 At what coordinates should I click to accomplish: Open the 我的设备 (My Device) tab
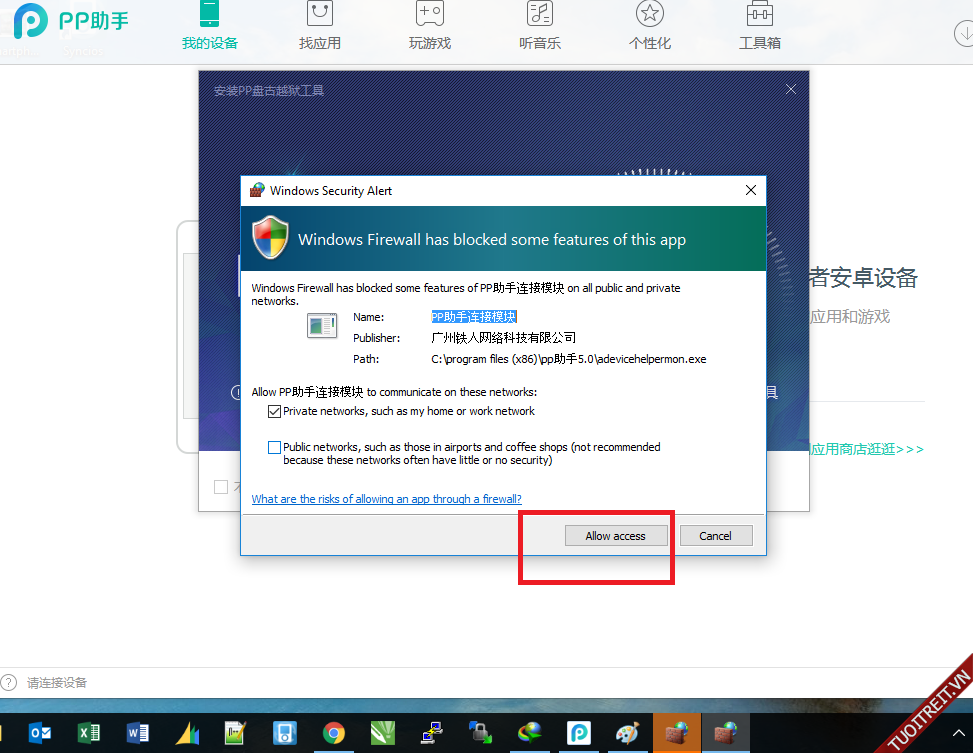209,28
